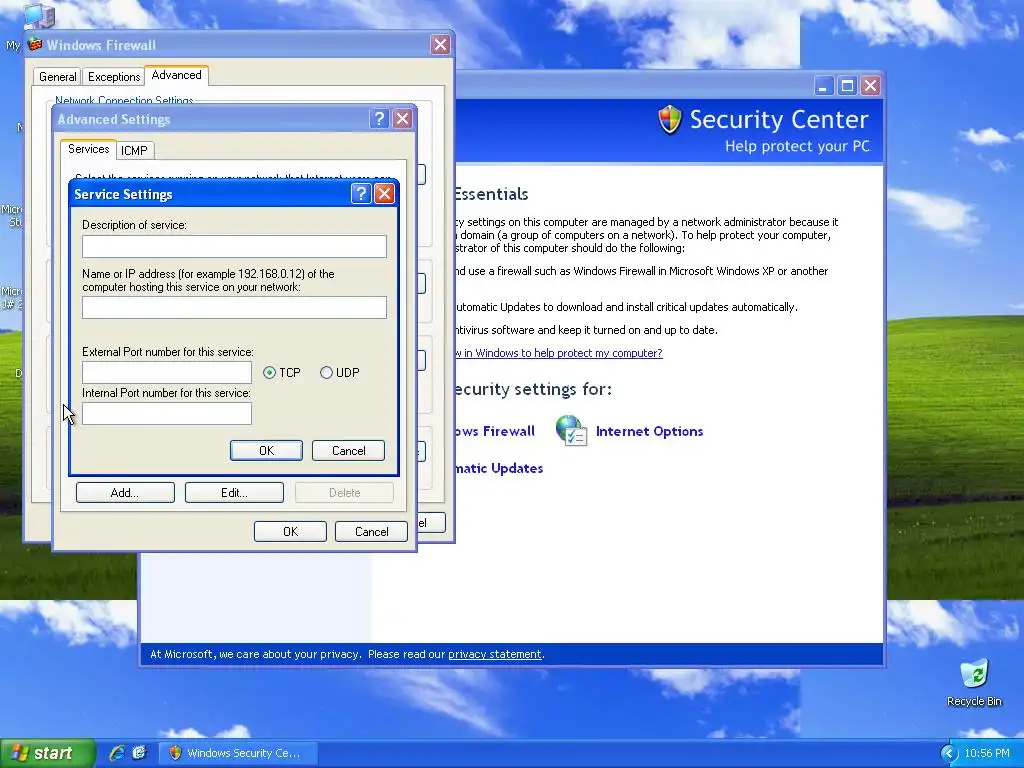Viewport: 1024px width, 768px height.
Task: Click the Edit... button
Action: pyautogui.click(x=234, y=492)
